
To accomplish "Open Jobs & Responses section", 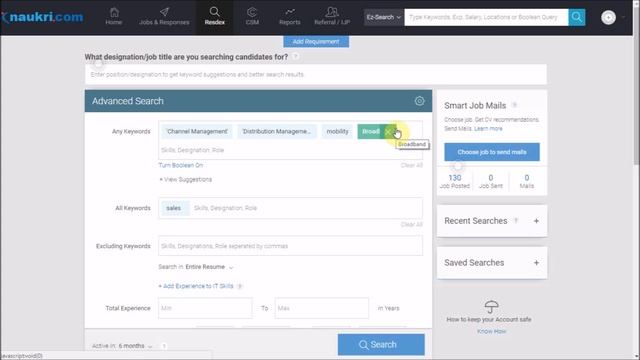I will 164,17.
